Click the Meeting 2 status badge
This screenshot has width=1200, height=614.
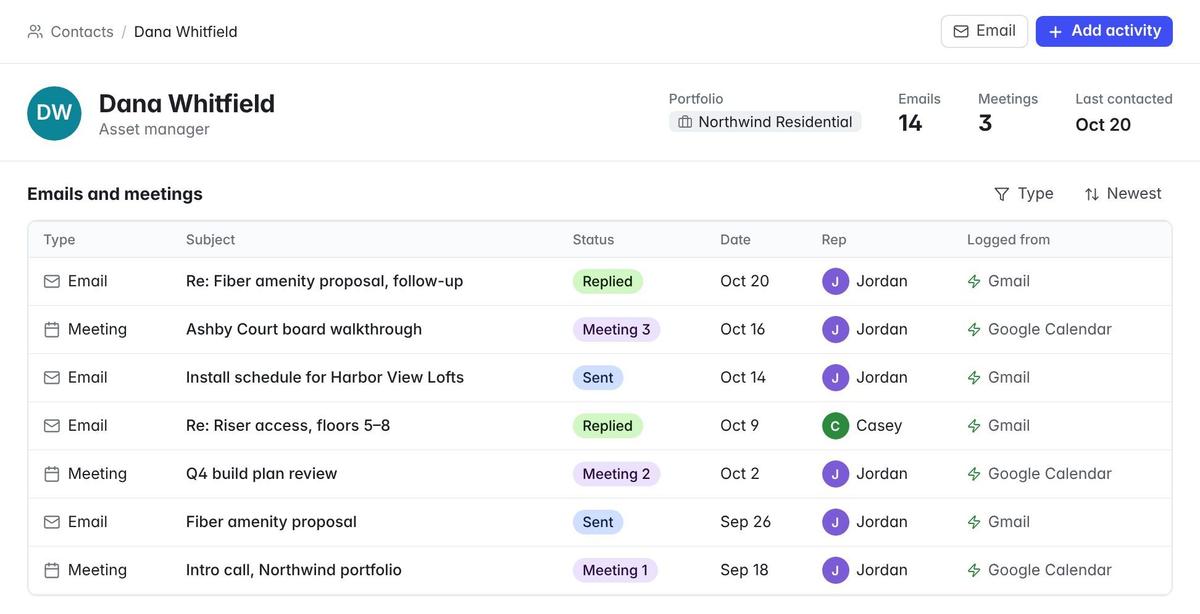(616, 474)
